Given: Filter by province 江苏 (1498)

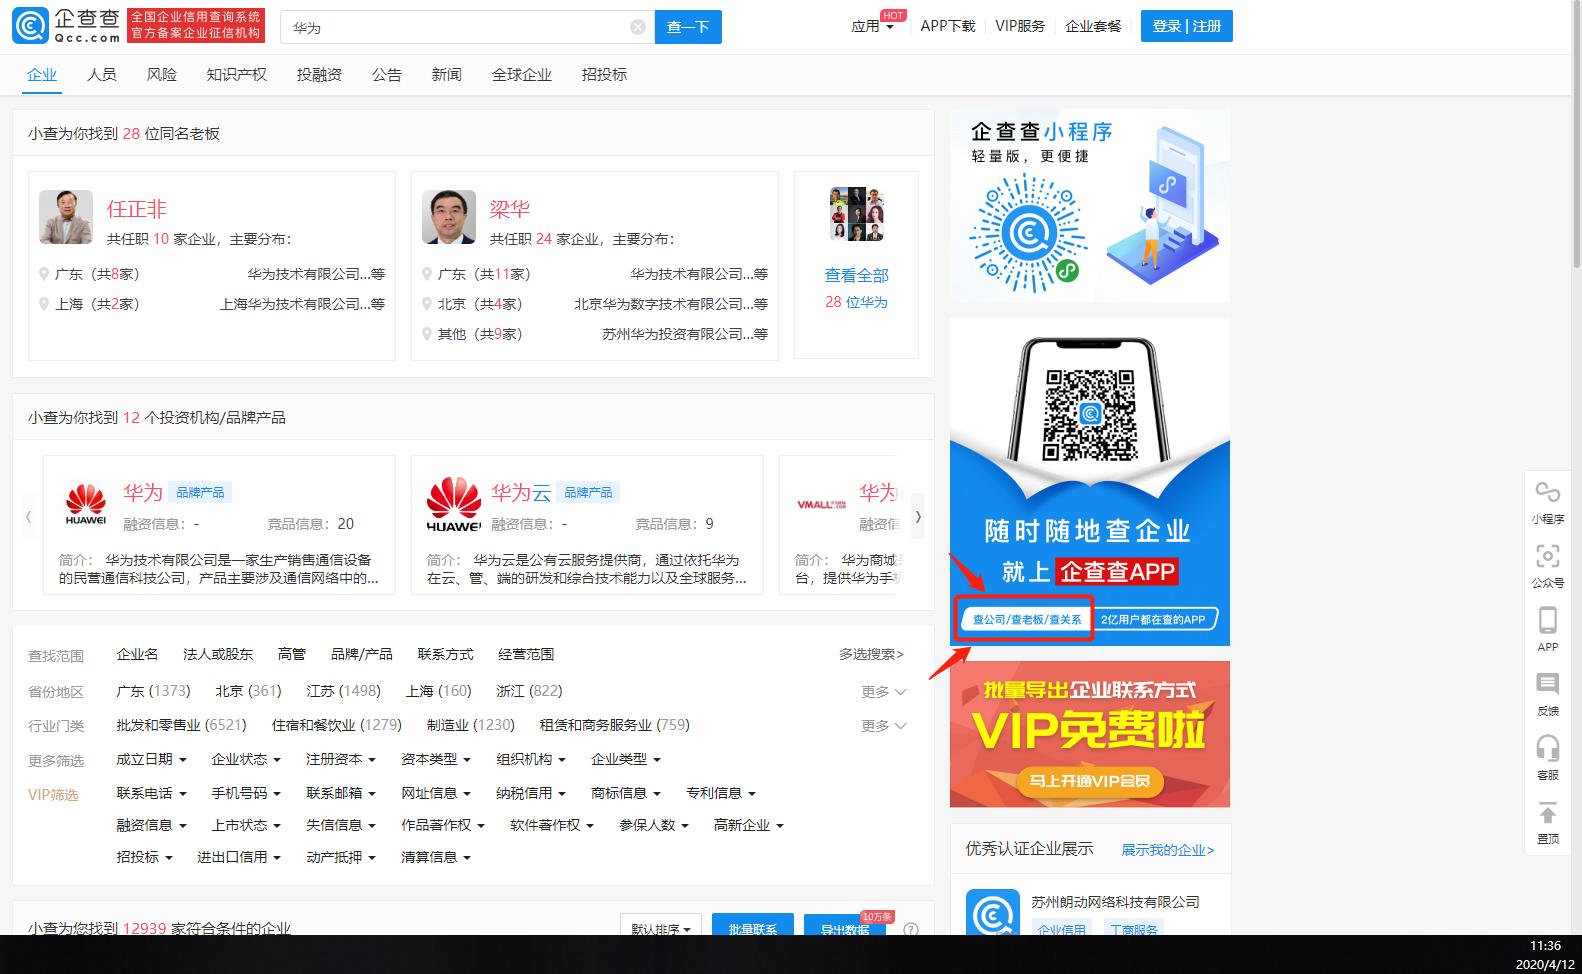Looking at the screenshot, I should point(343,691).
